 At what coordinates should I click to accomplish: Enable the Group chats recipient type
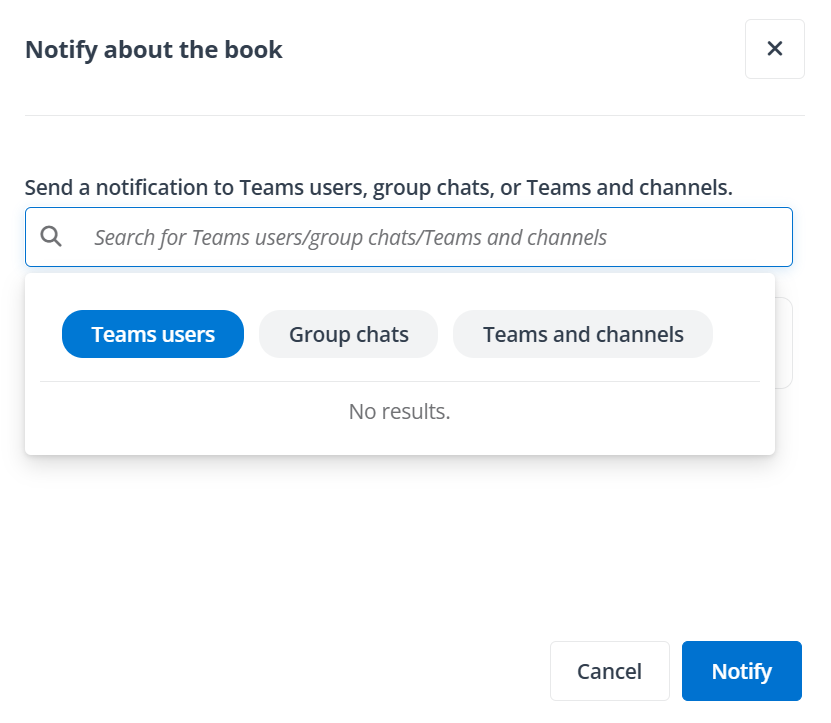tap(348, 333)
